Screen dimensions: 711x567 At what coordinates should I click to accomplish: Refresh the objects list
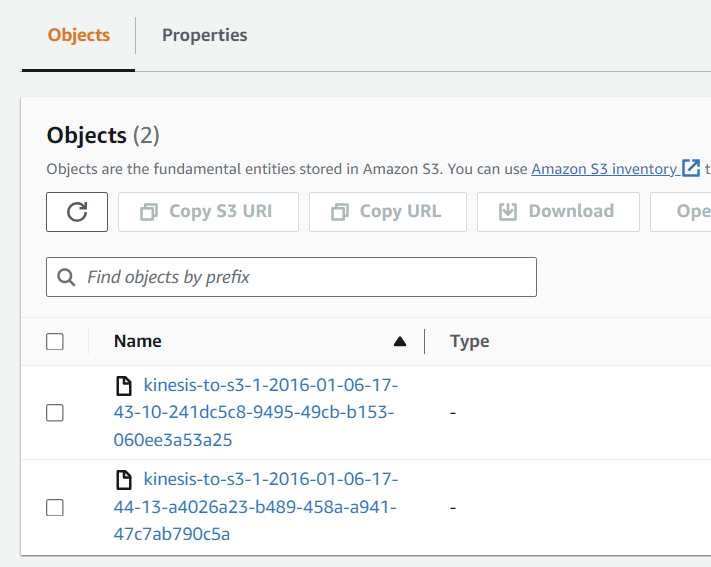coord(77,212)
